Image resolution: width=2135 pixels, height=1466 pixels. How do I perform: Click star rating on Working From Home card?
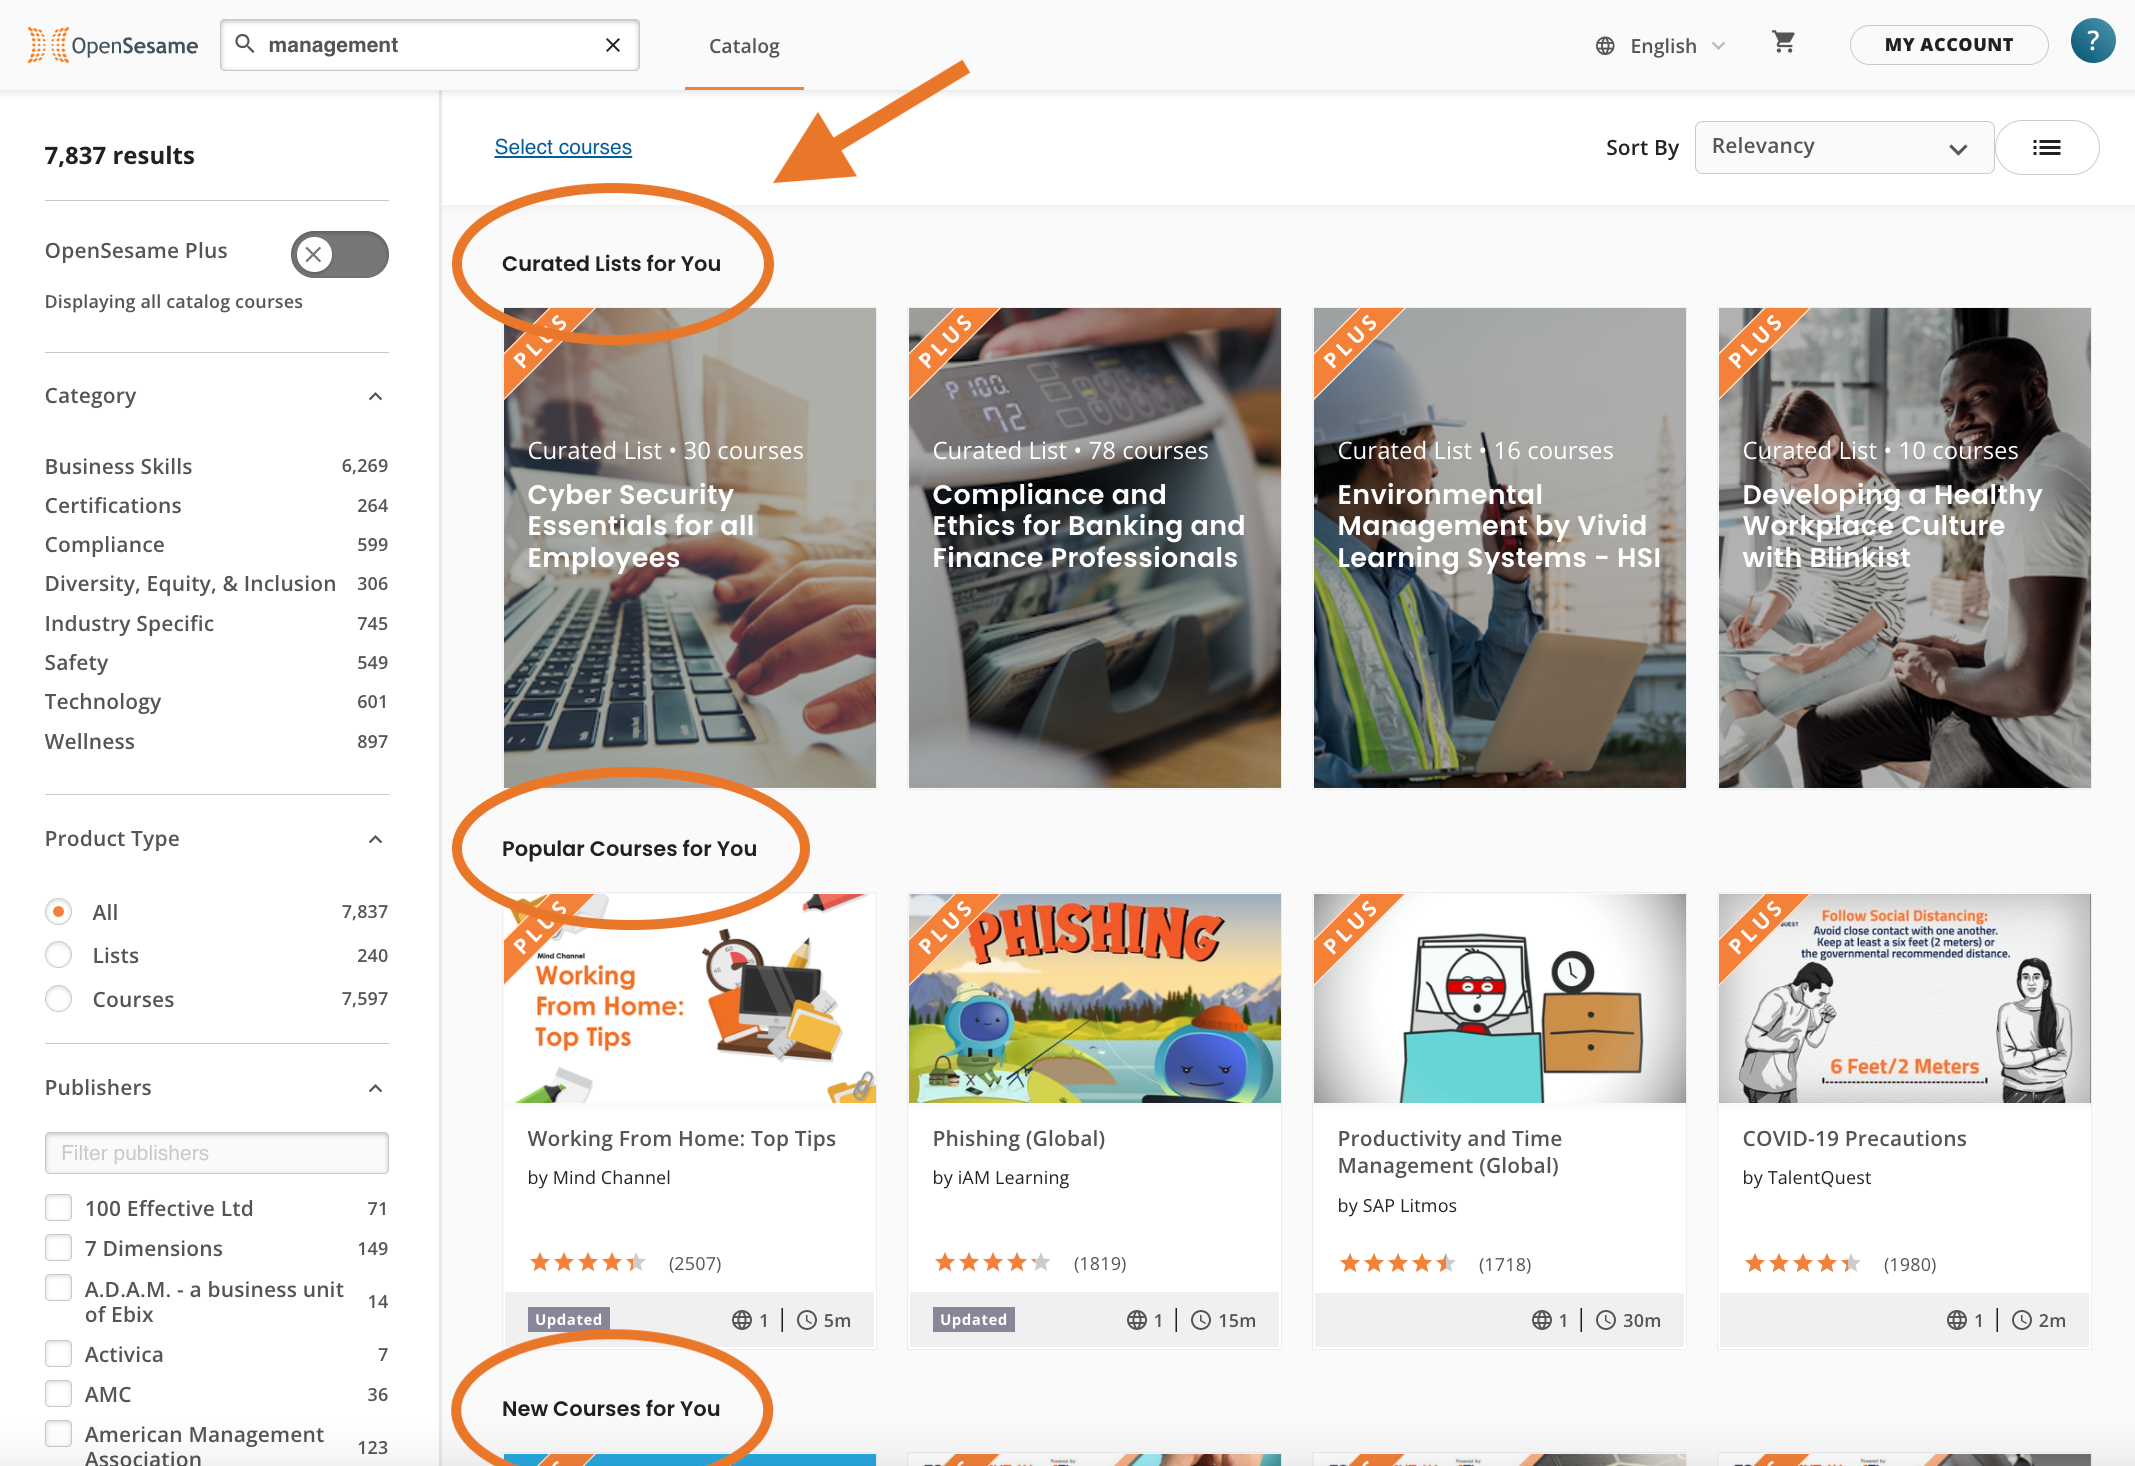pyautogui.click(x=587, y=1263)
